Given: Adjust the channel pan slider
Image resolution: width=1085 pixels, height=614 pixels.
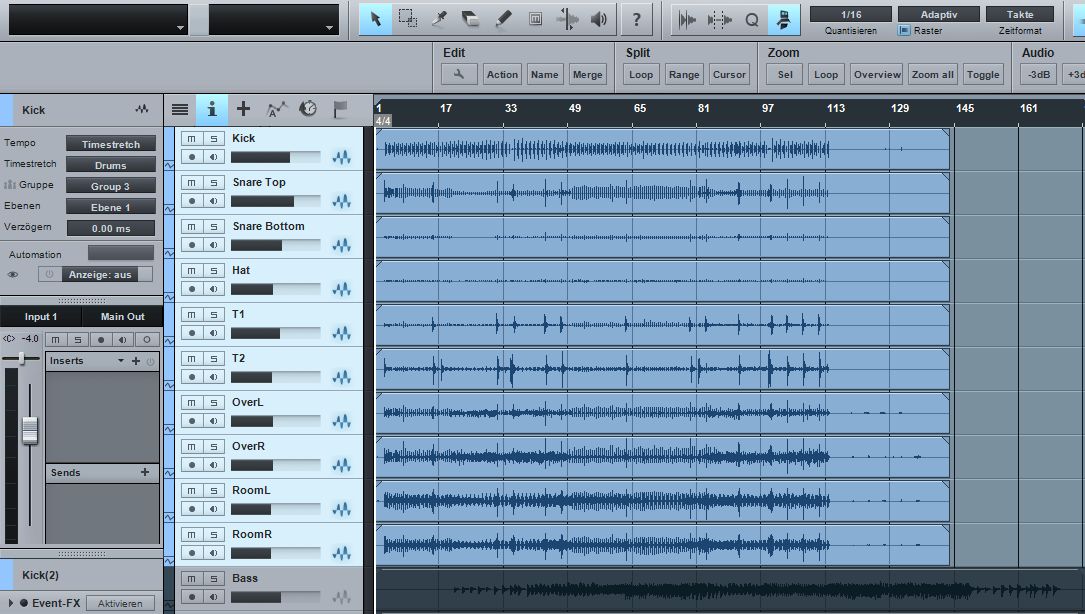Looking at the screenshot, I should click(21, 358).
